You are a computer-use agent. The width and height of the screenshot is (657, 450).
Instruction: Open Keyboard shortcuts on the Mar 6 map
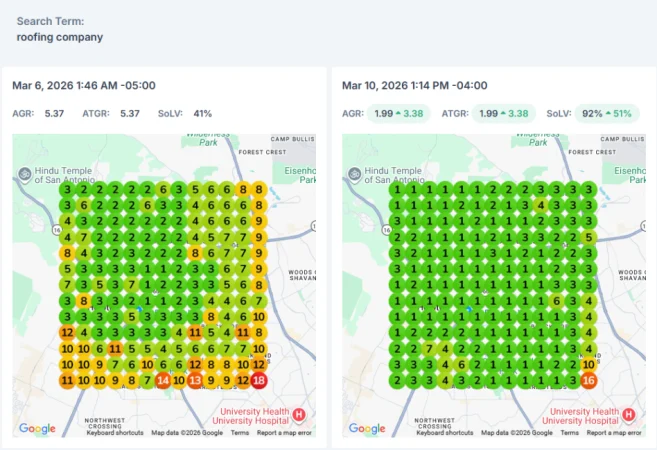pos(115,433)
